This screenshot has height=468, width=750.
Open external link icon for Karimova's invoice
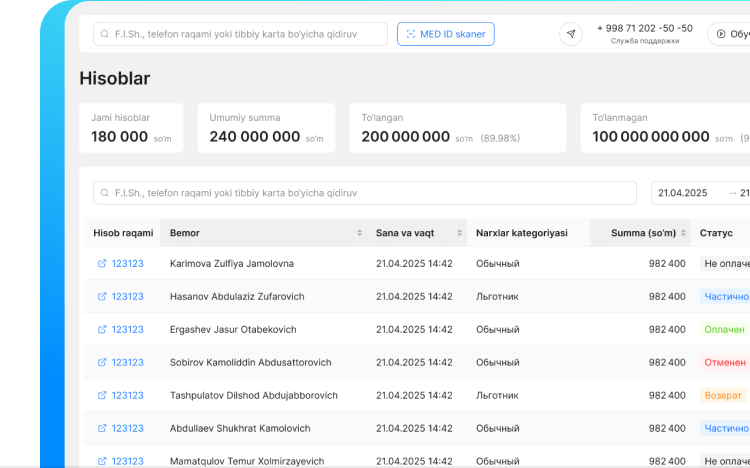click(x=102, y=264)
